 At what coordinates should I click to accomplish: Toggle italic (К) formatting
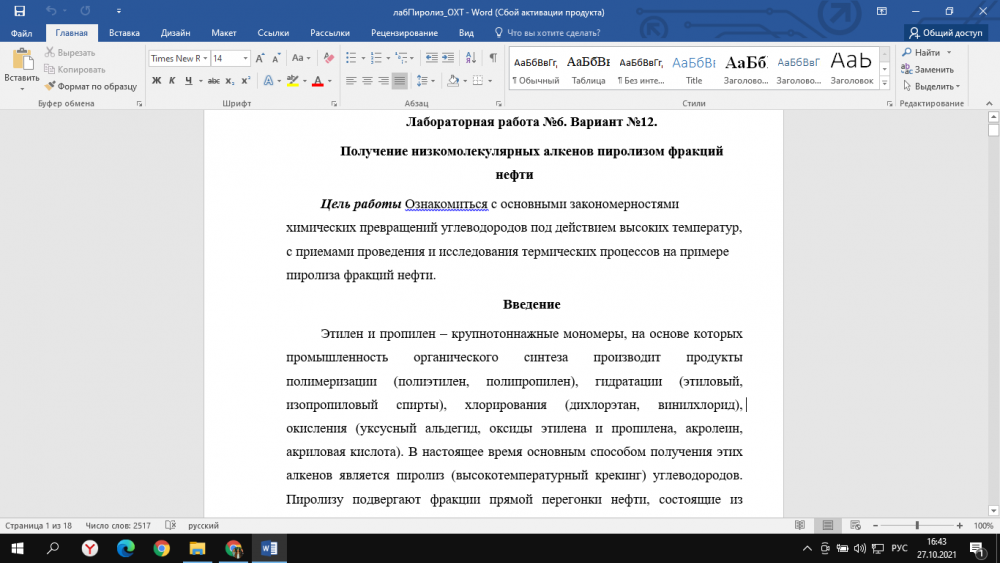pos(171,81)
